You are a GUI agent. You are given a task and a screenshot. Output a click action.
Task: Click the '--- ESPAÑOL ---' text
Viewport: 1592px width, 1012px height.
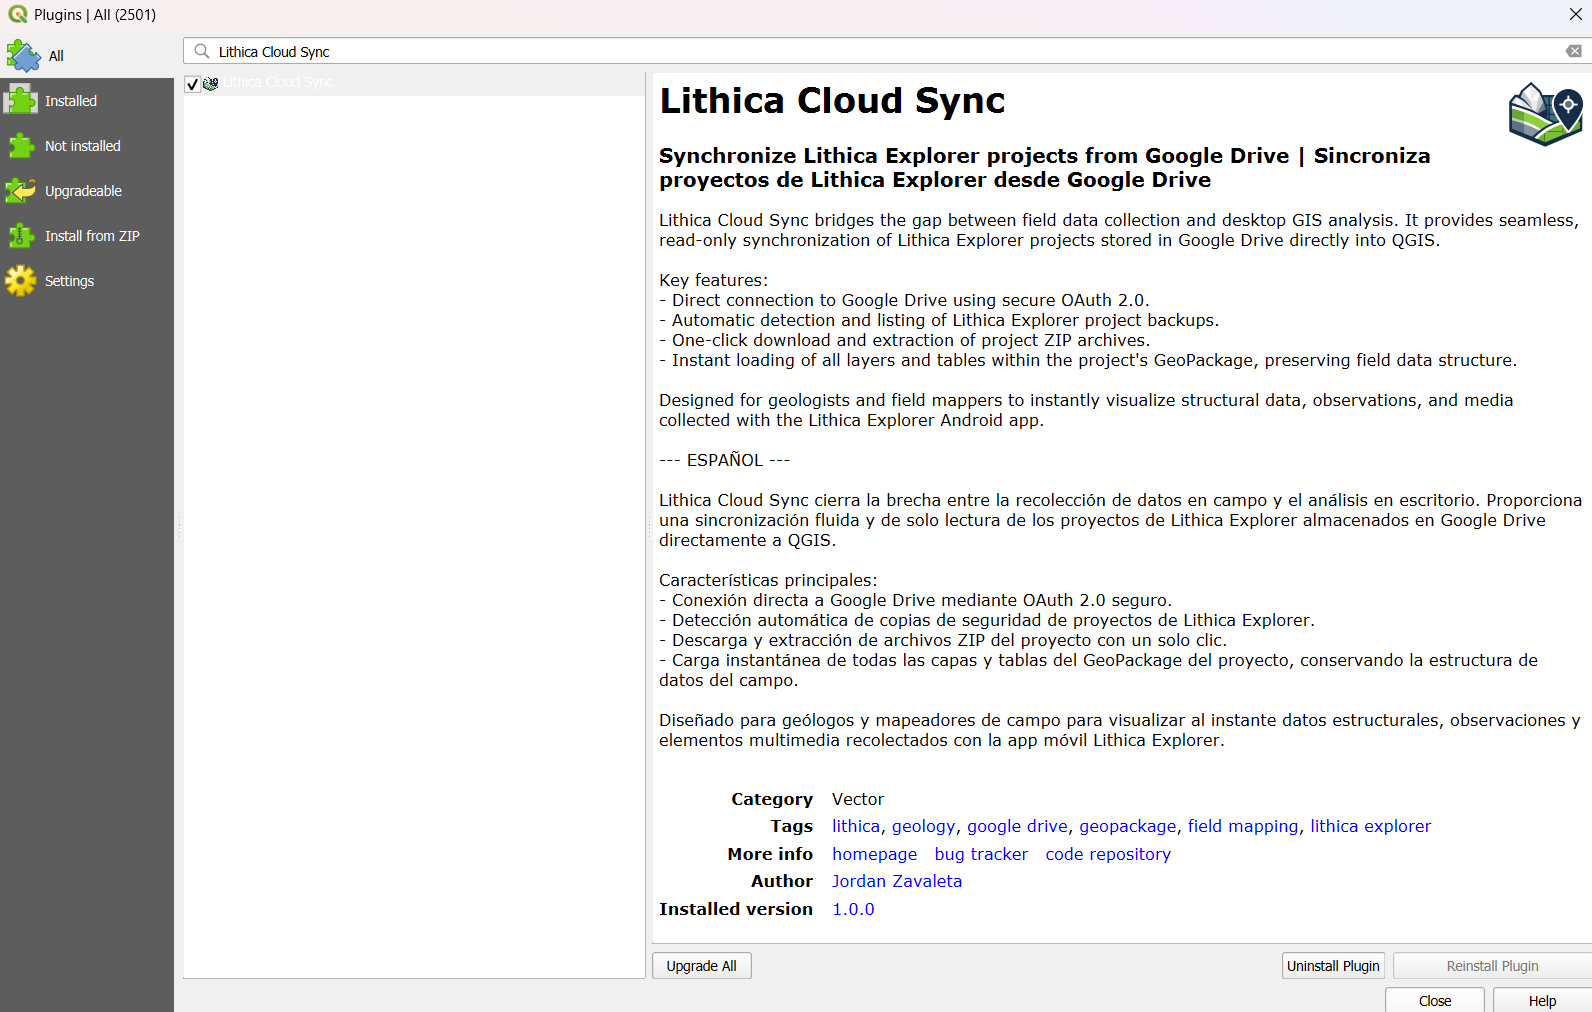point(724,460)
